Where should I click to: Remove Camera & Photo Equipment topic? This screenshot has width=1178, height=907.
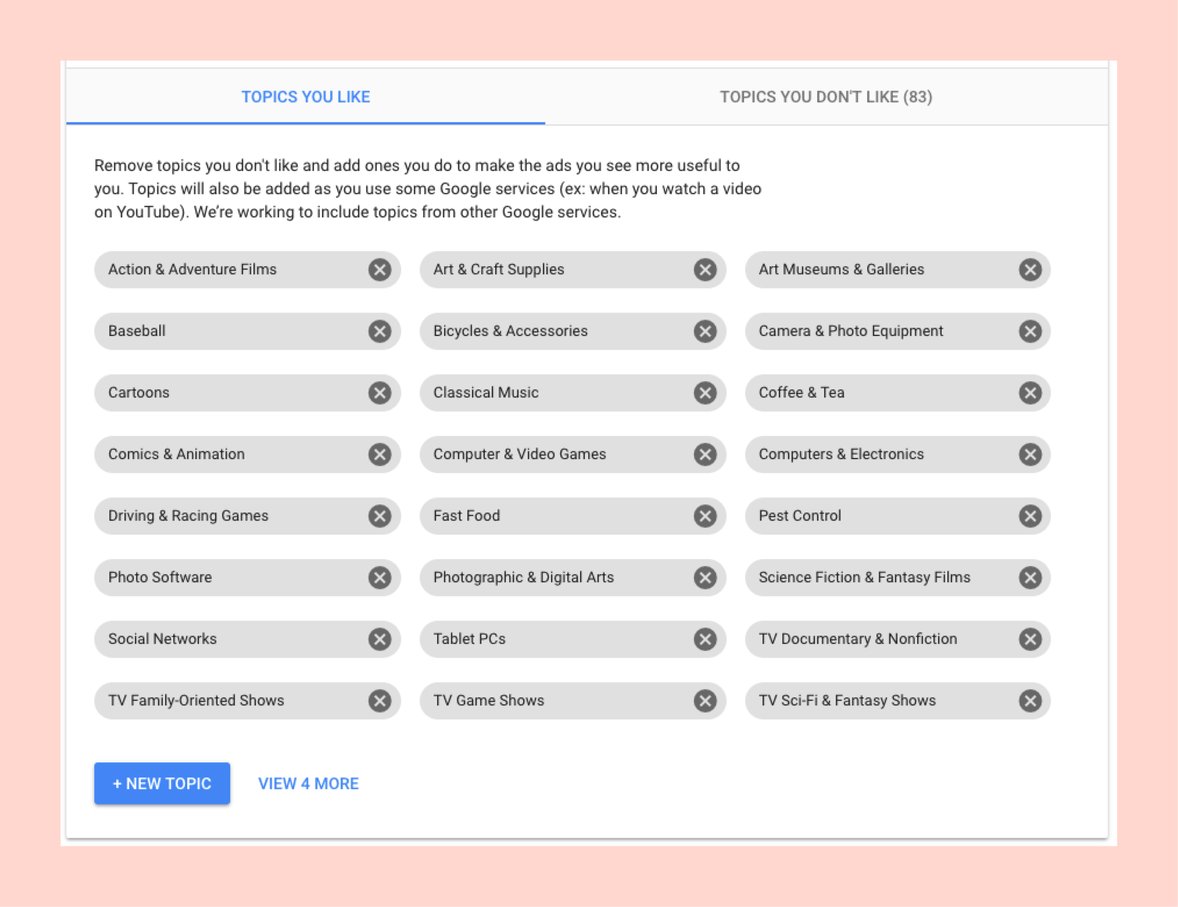pos(1030,331)
